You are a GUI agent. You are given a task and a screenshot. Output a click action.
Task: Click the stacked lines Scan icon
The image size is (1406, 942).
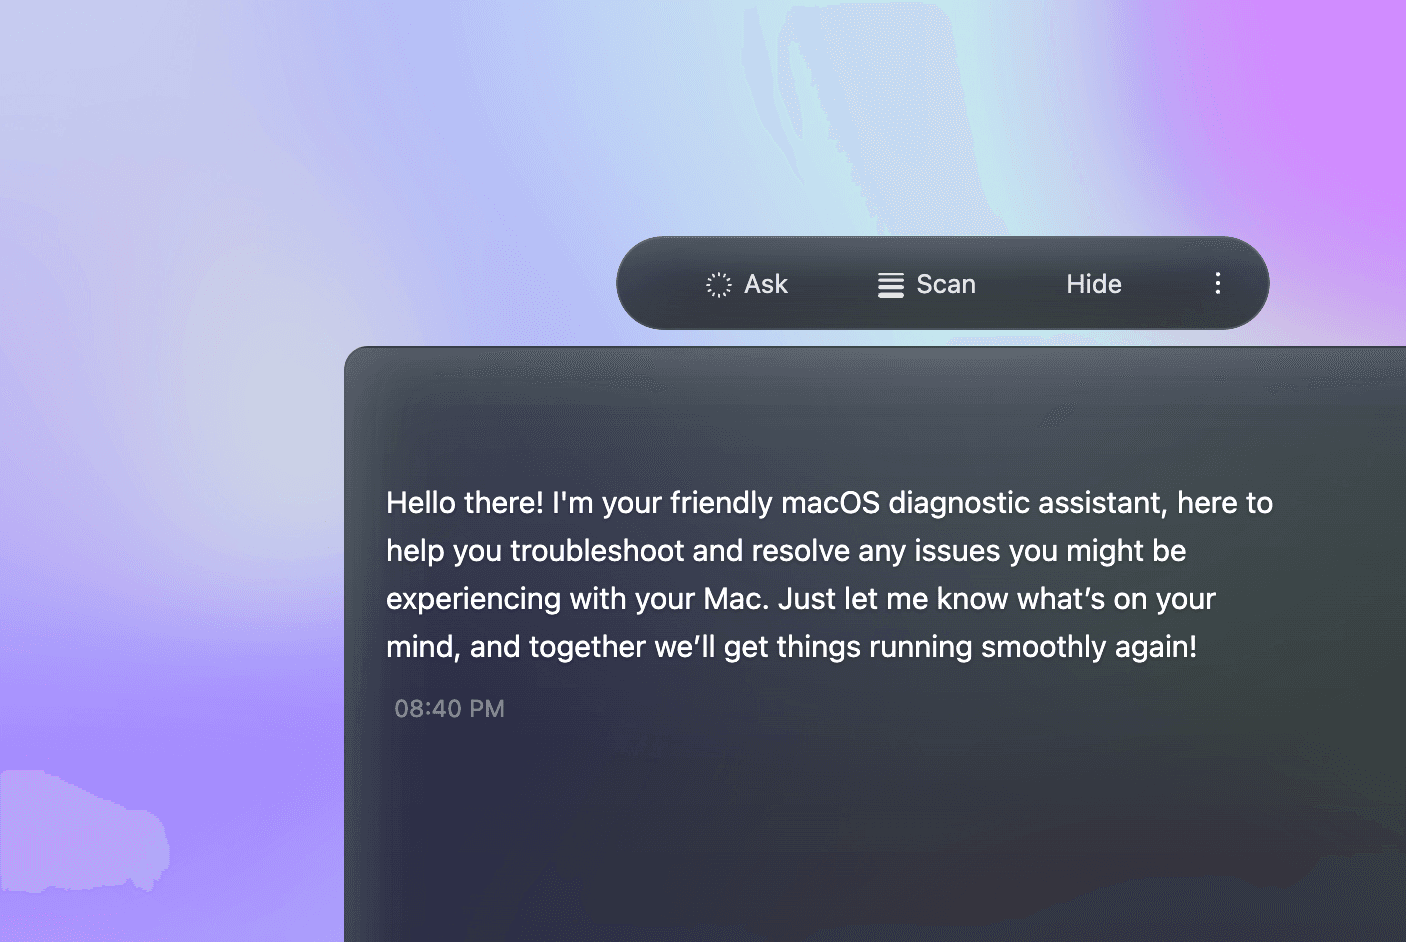click(x=890, y=285)
